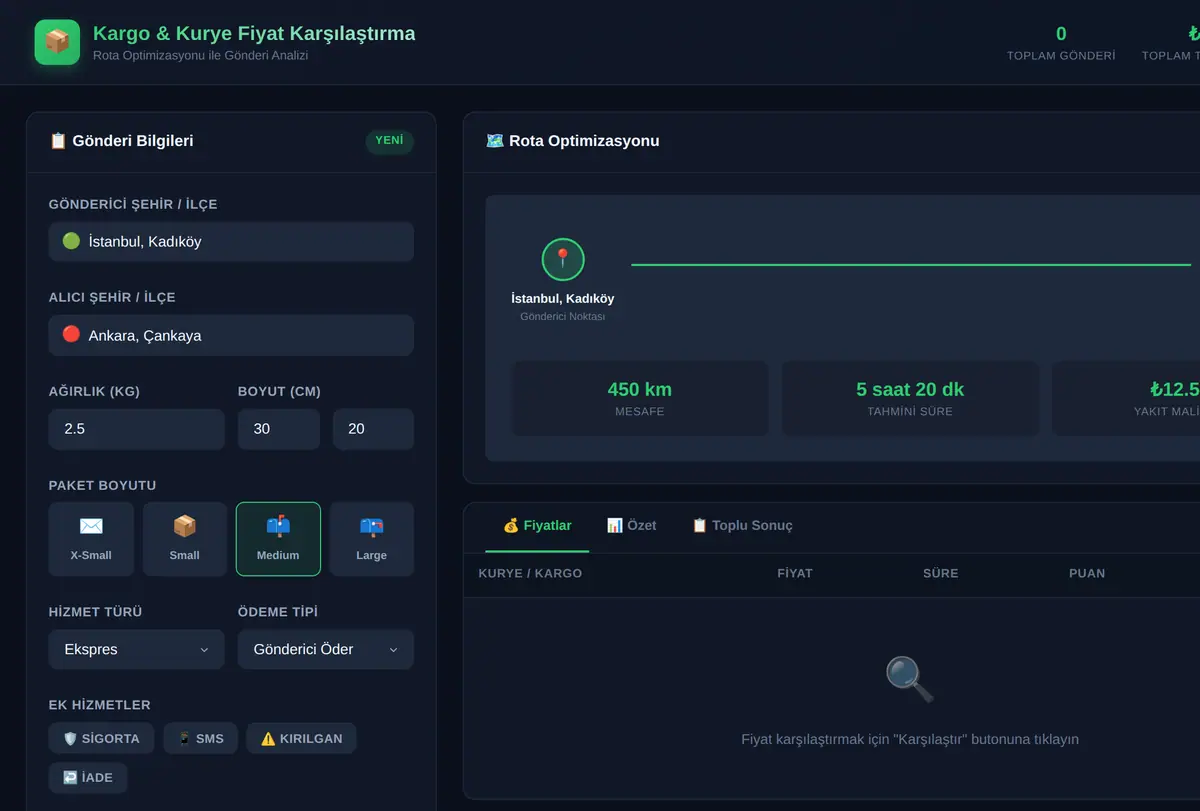Open the Özet tab
Viewport: 1200px width, 811px height.
point(631,526)
